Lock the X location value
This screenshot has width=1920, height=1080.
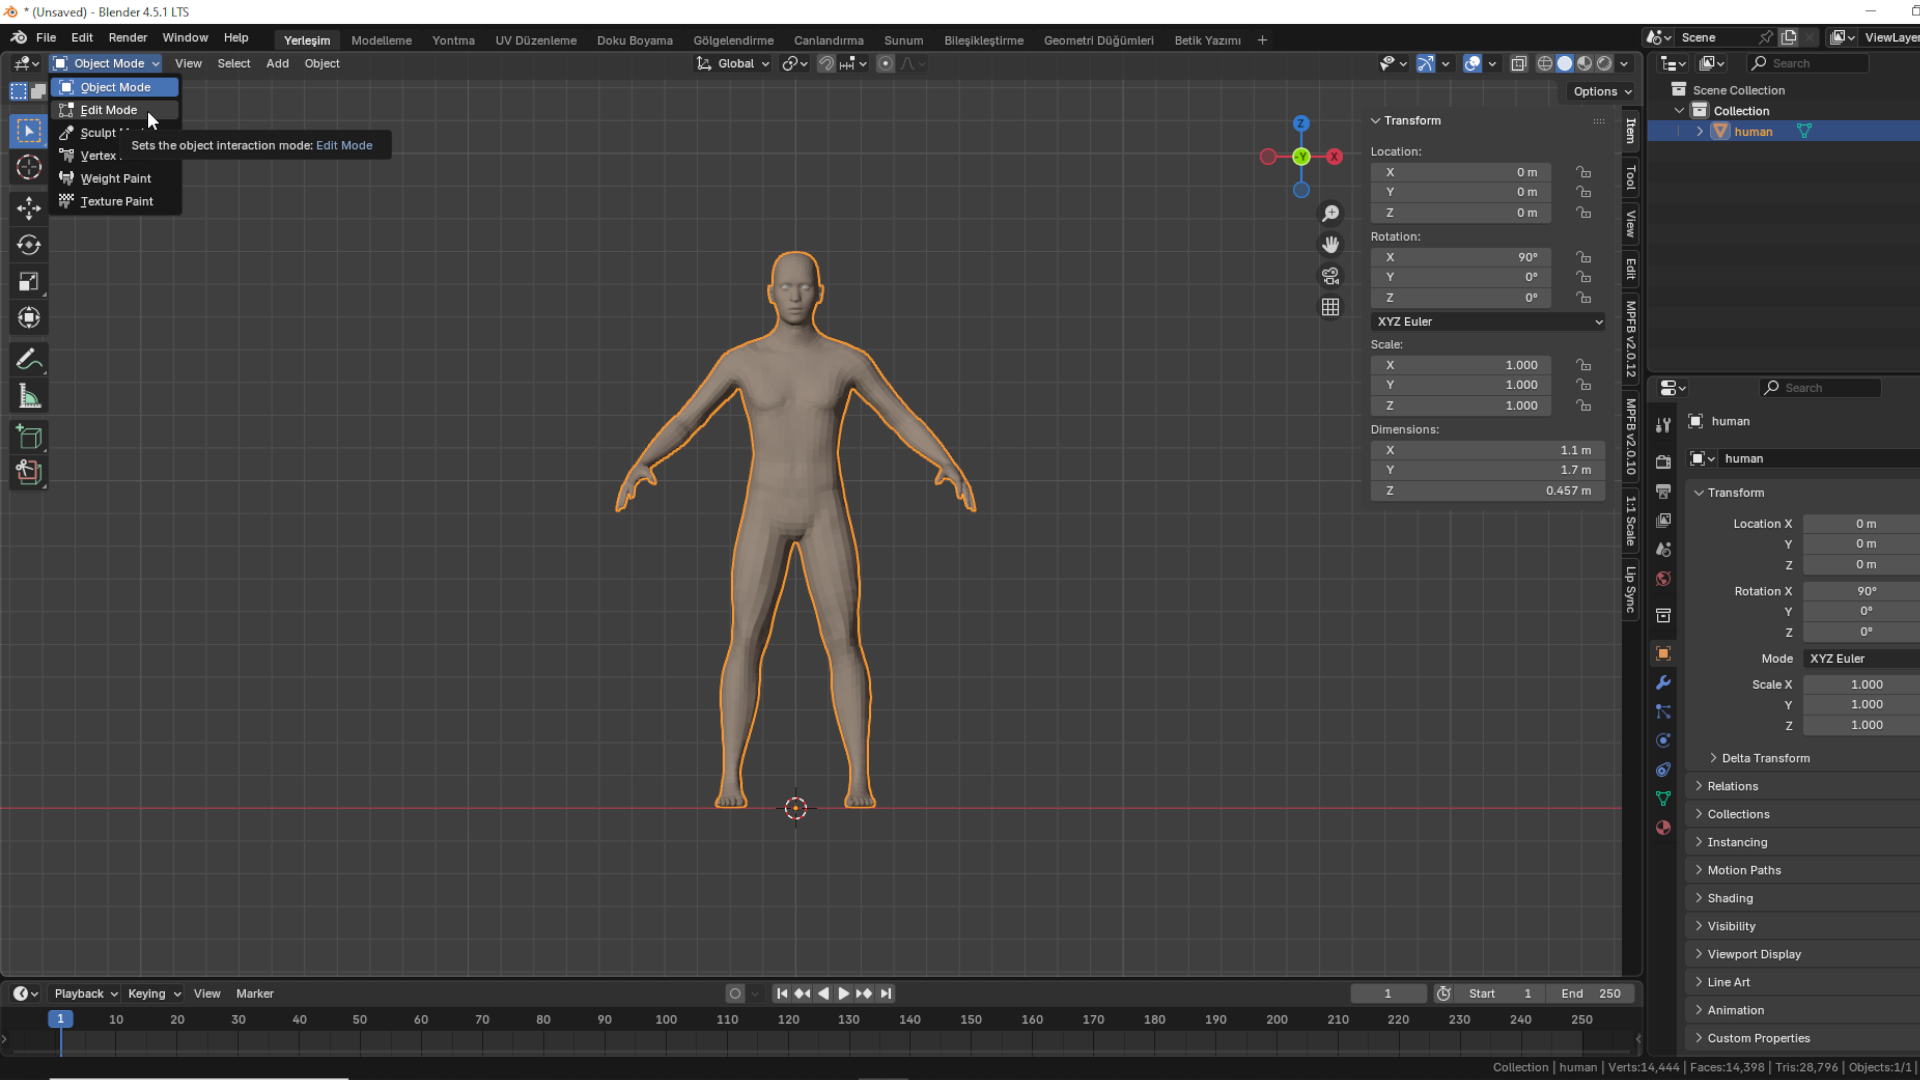1583,172
